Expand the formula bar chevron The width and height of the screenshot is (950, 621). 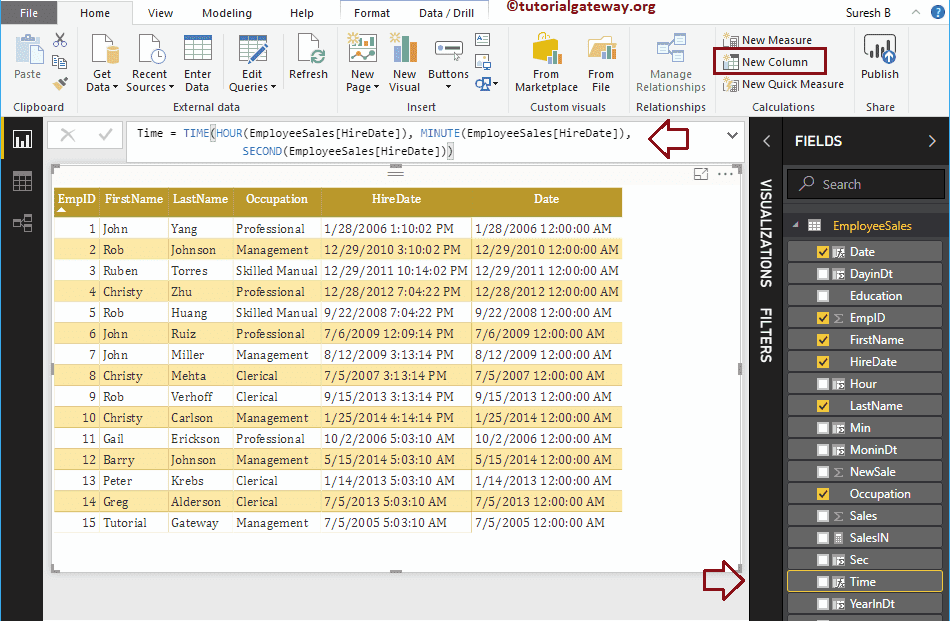[x=732, y=134]
